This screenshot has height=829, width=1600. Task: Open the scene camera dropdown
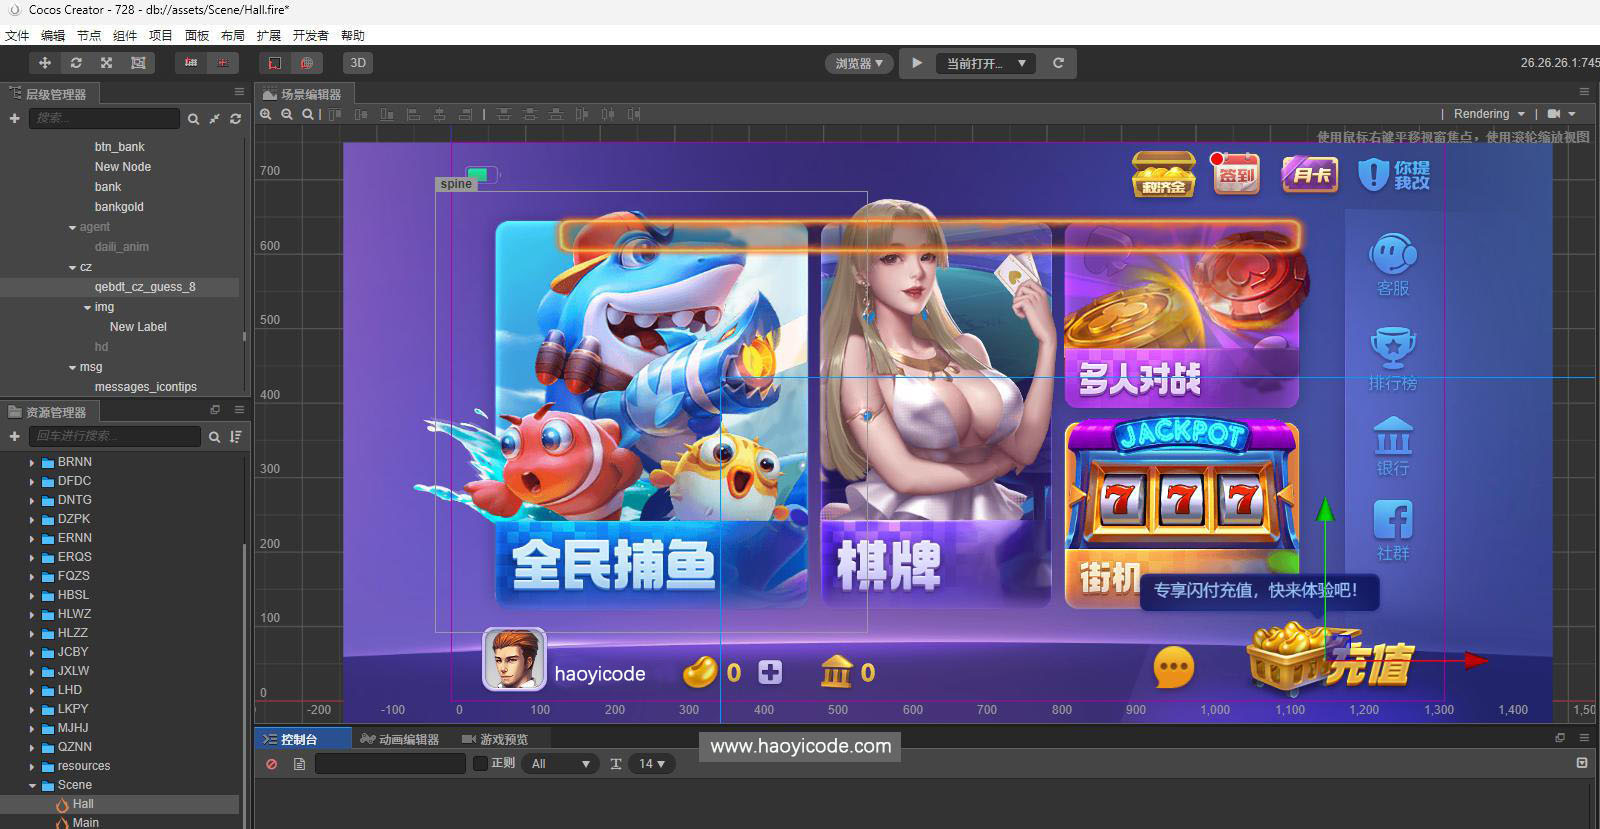click(x=1561, y=114)
